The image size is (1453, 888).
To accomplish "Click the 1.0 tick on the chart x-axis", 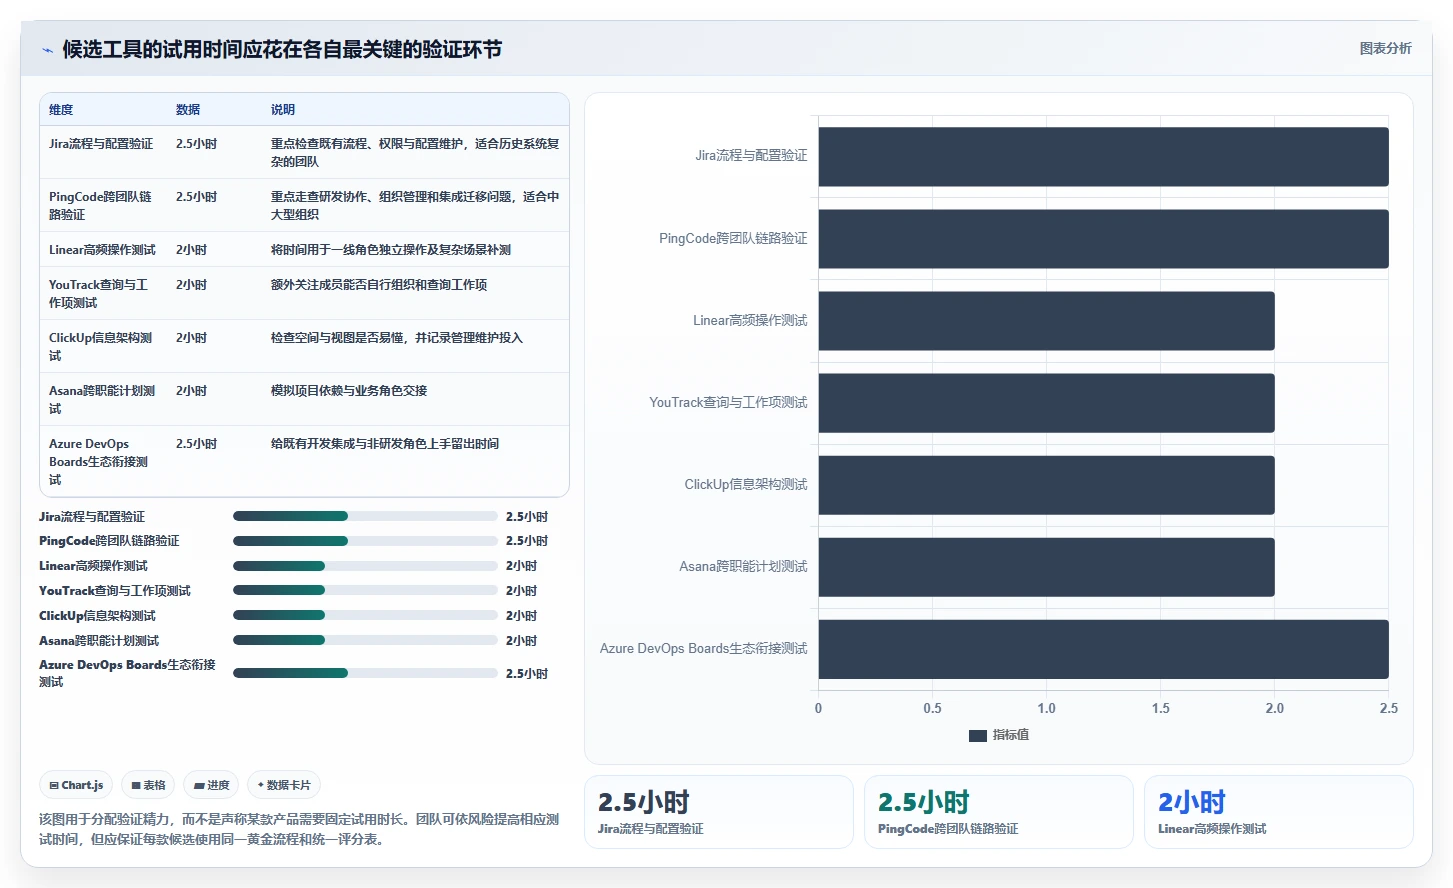I will (x=1047, y=709).
